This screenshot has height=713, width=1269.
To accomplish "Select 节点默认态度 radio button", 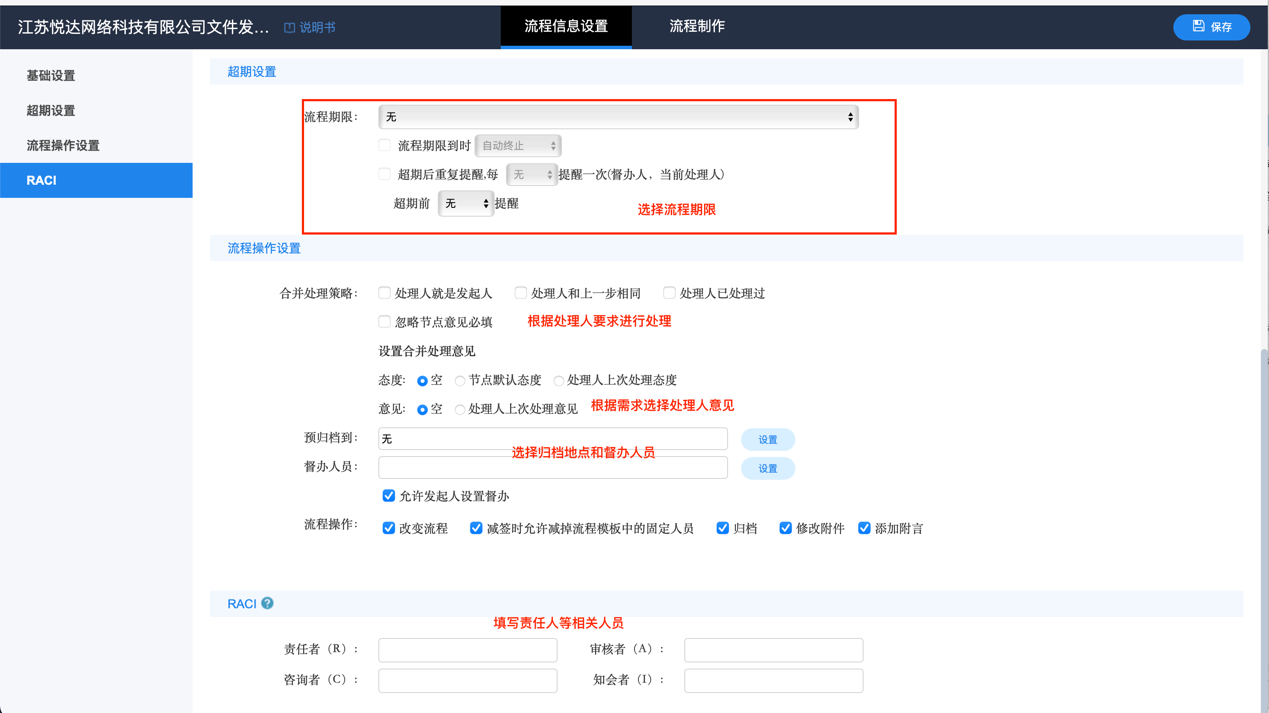I will pos(459,380).
